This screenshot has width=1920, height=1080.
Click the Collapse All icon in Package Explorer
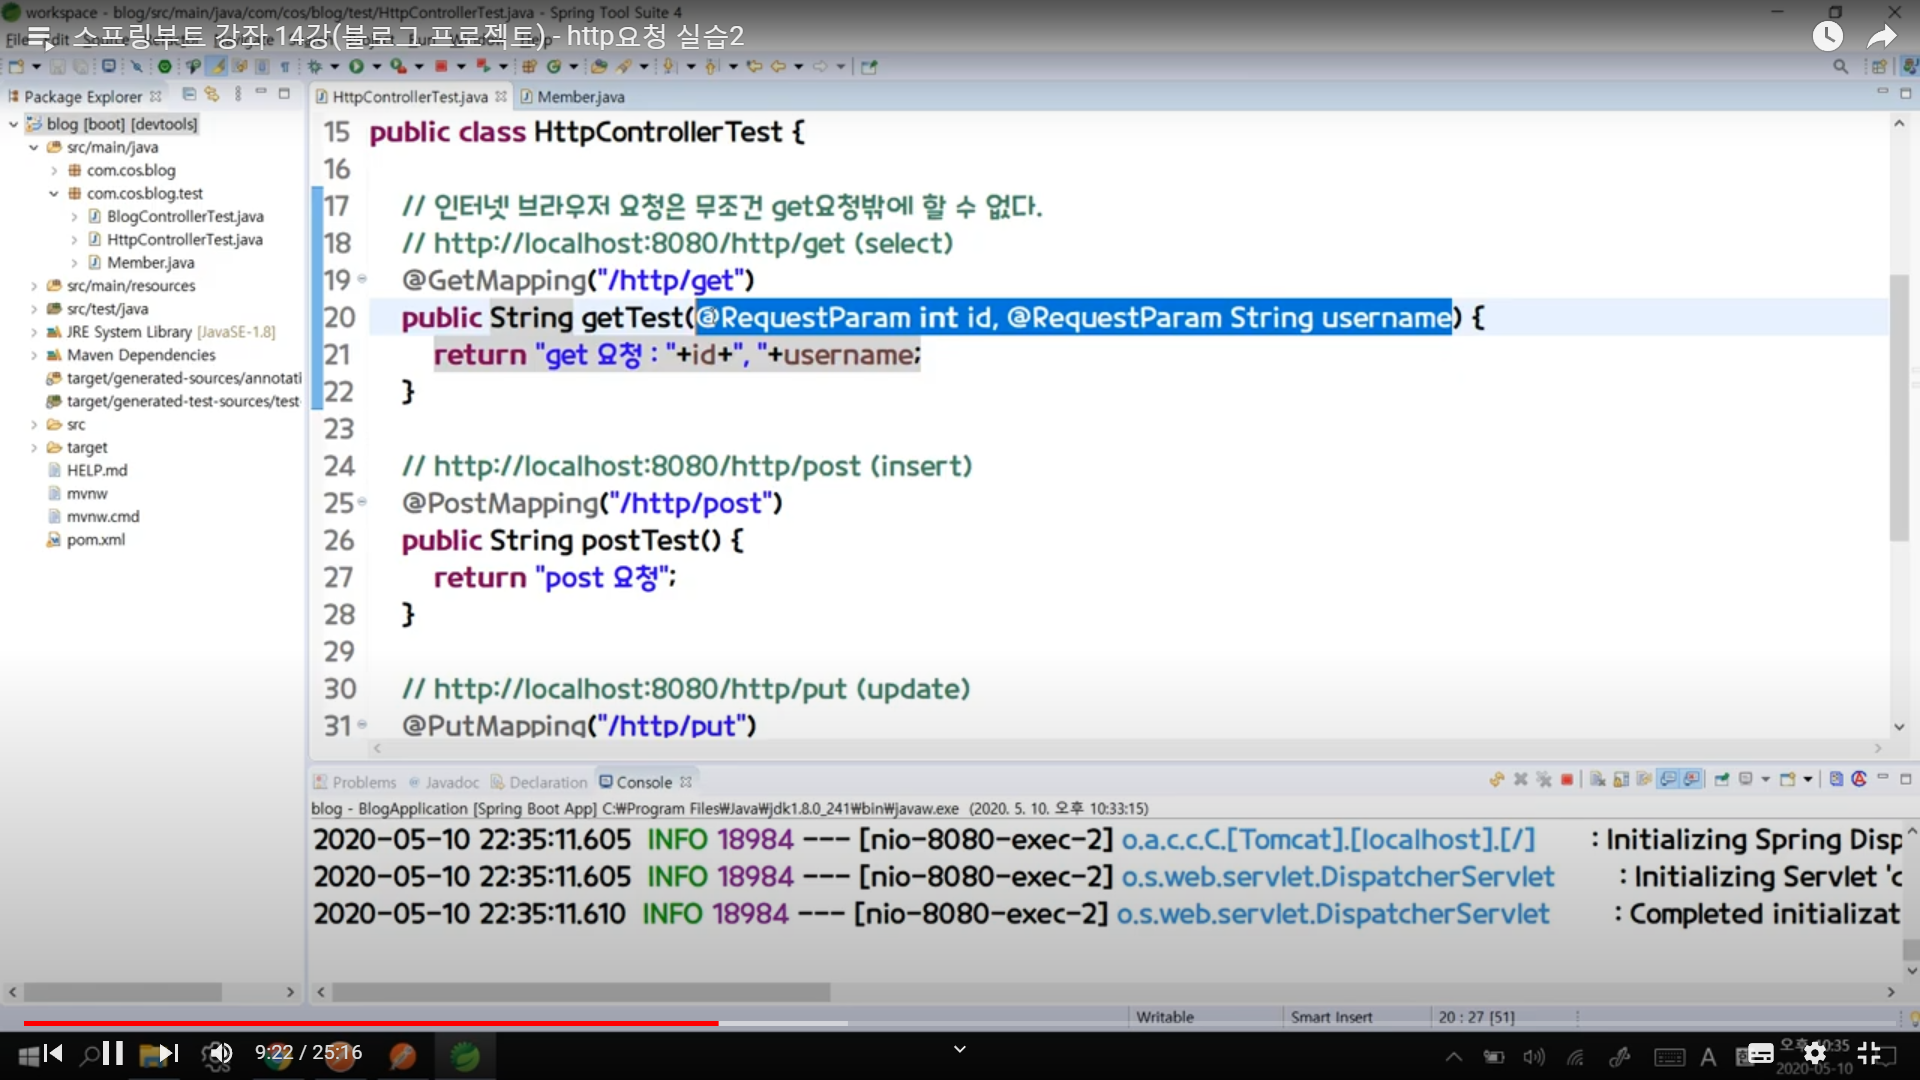click(189, 95)
